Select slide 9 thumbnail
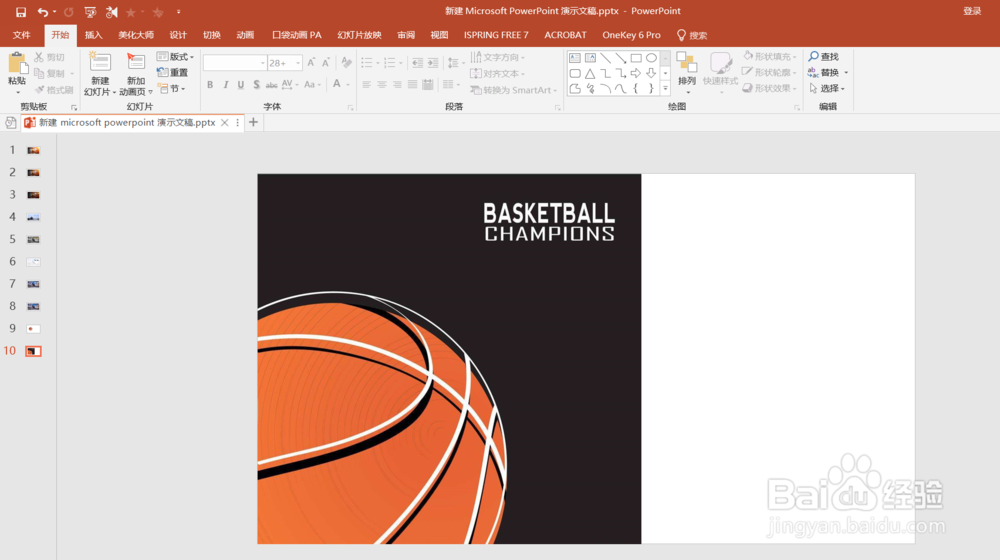Viewport: 1000px width, 560px height. click(x=33, y=329)
